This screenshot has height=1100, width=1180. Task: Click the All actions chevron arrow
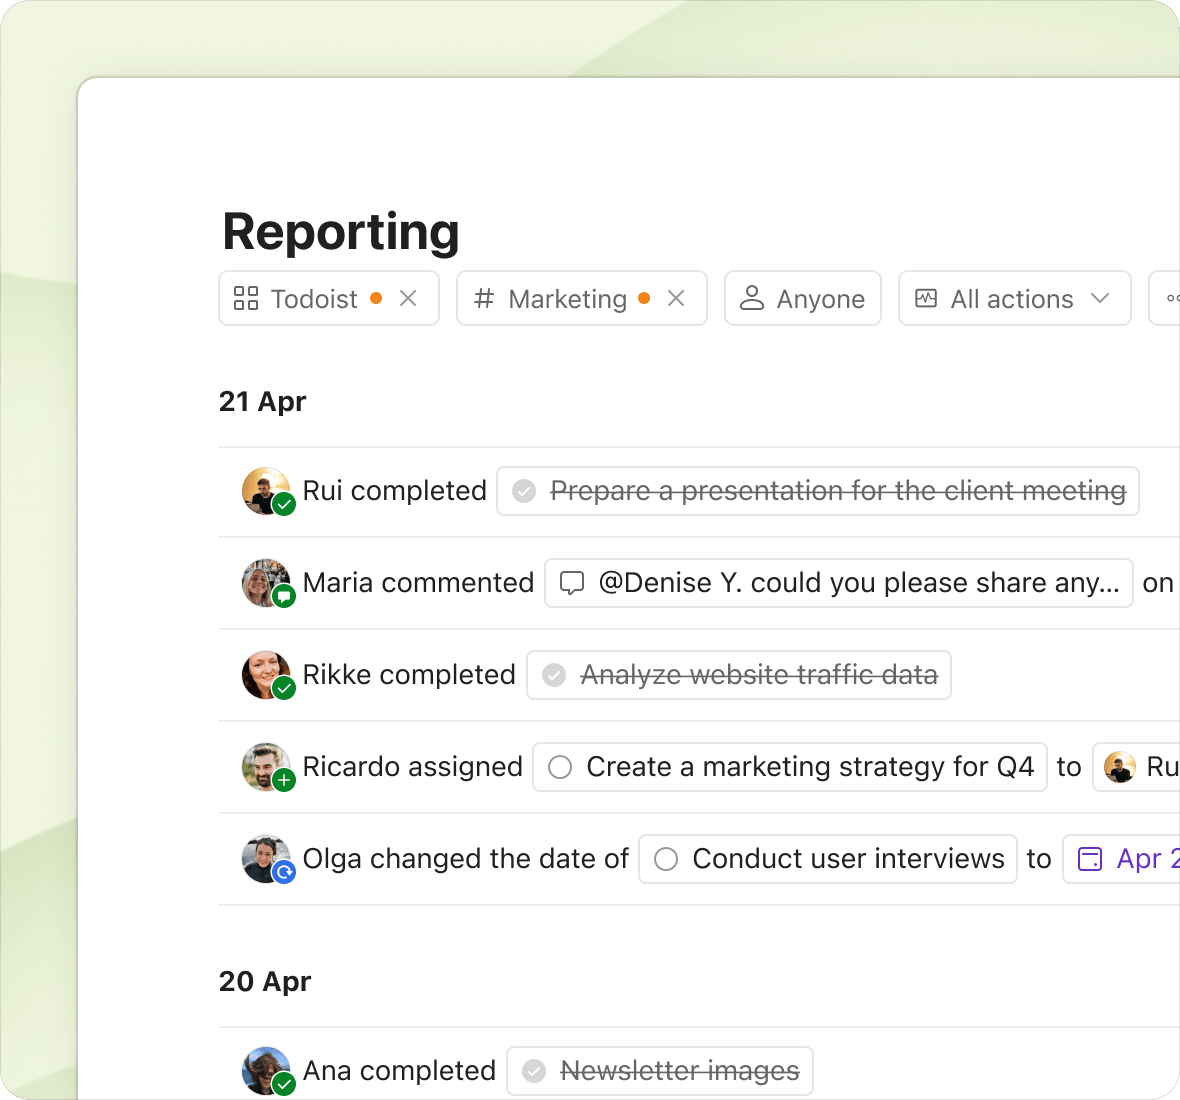[1100, 299]
